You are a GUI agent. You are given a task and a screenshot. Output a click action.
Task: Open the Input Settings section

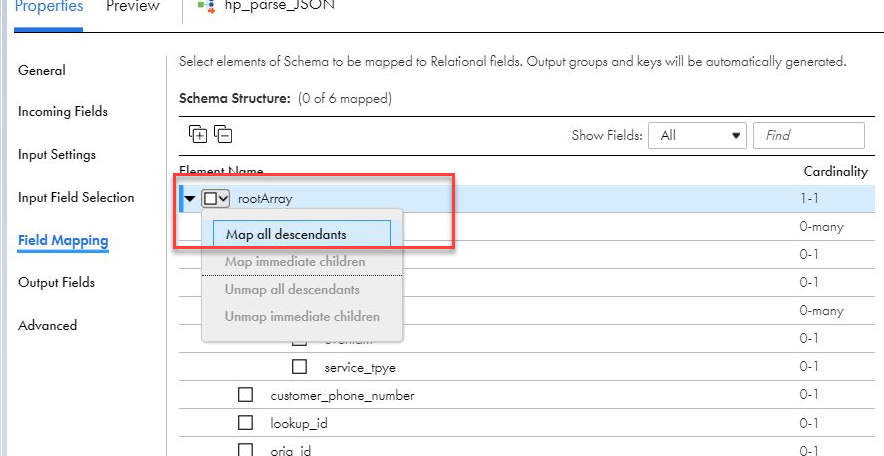click(57, 155)
